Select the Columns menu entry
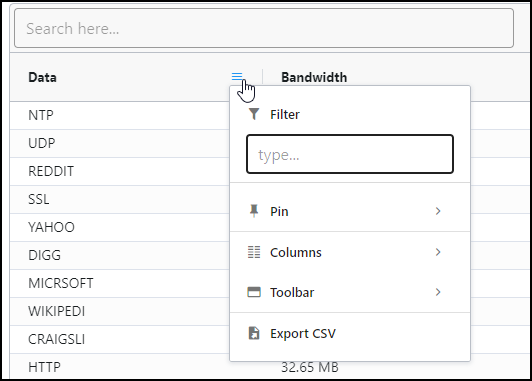Screen dimensions: 532x381 (x=350, y=252)
